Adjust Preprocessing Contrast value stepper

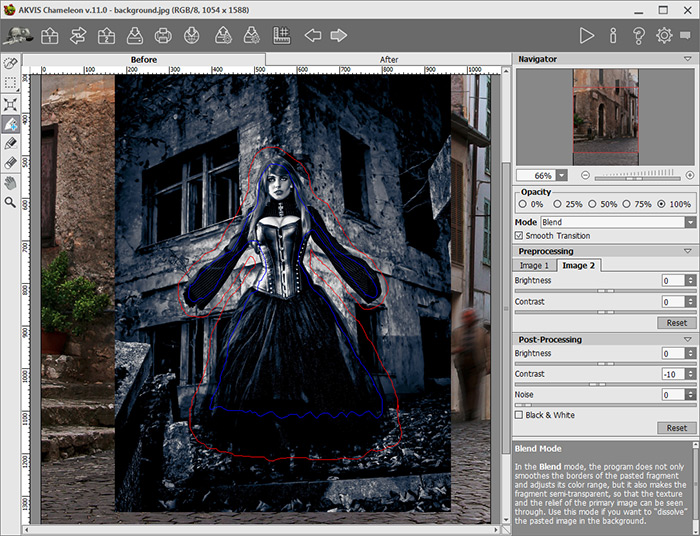tap(691, 302)
